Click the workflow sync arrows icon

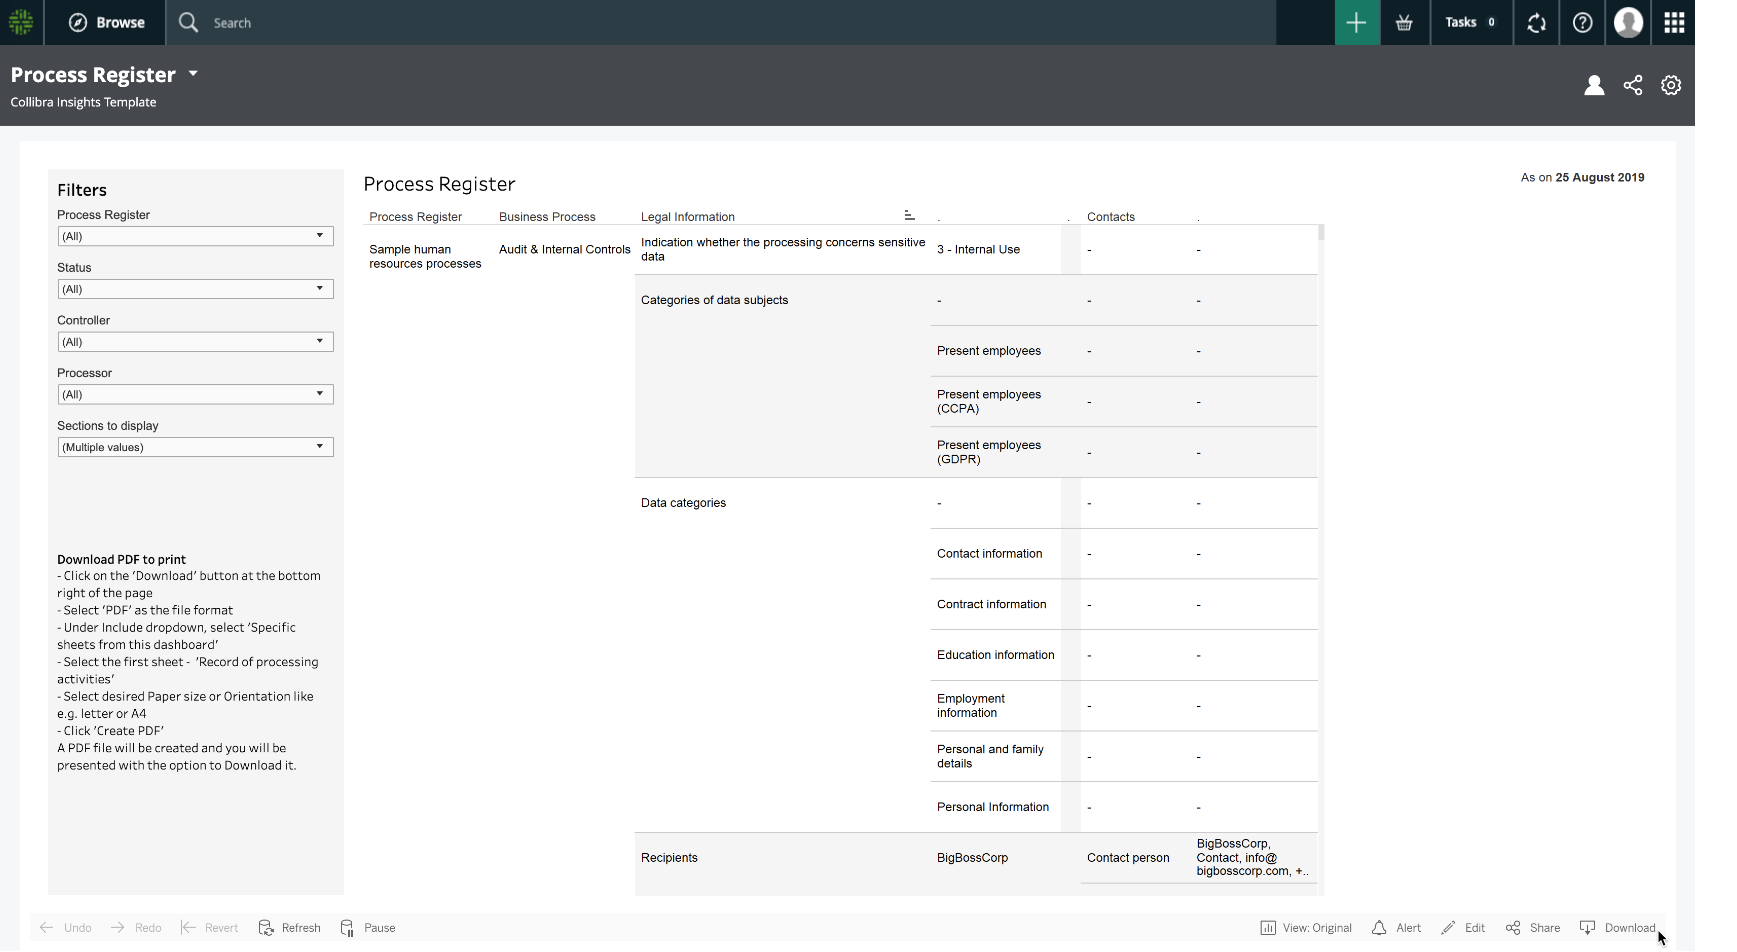(1536, 22)
